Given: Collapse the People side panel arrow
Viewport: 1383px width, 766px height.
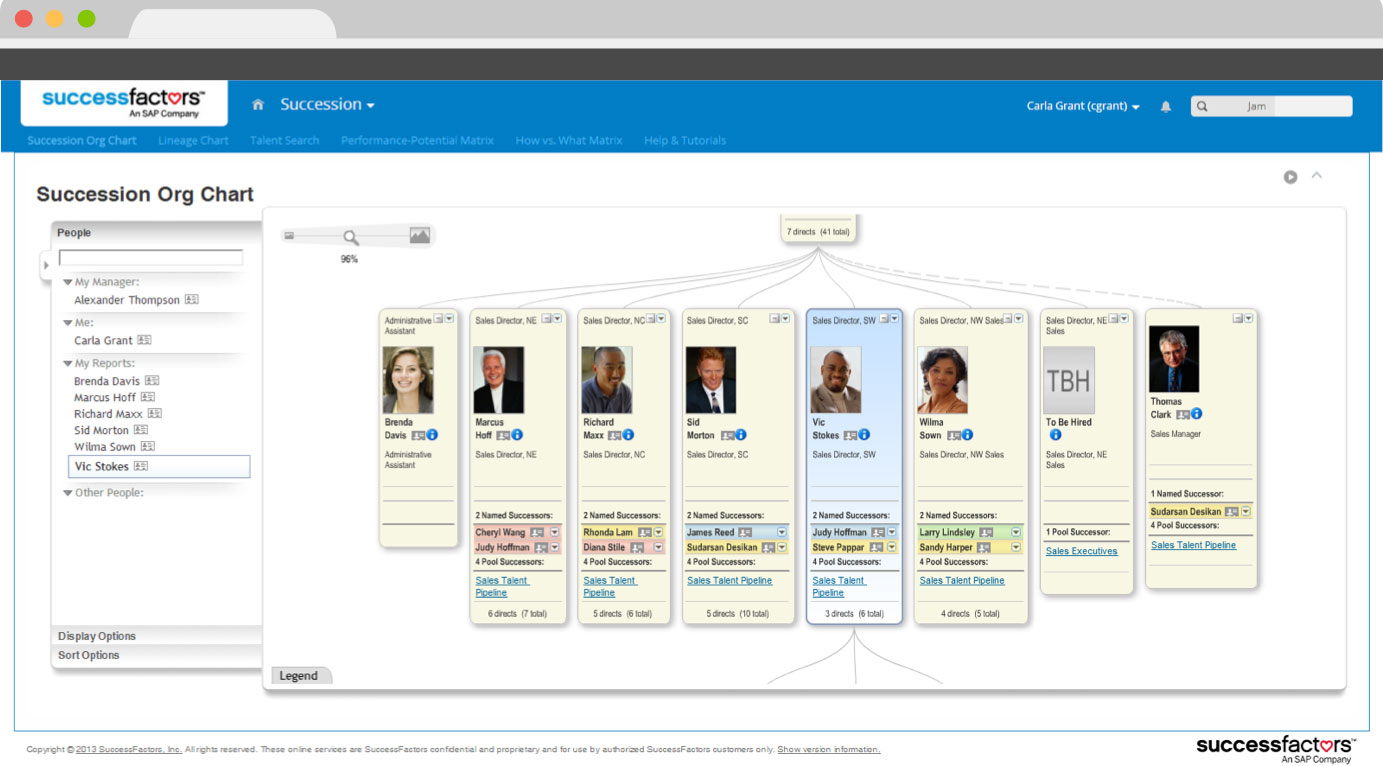Looking at the screenshot, I should tap(45, 266).
